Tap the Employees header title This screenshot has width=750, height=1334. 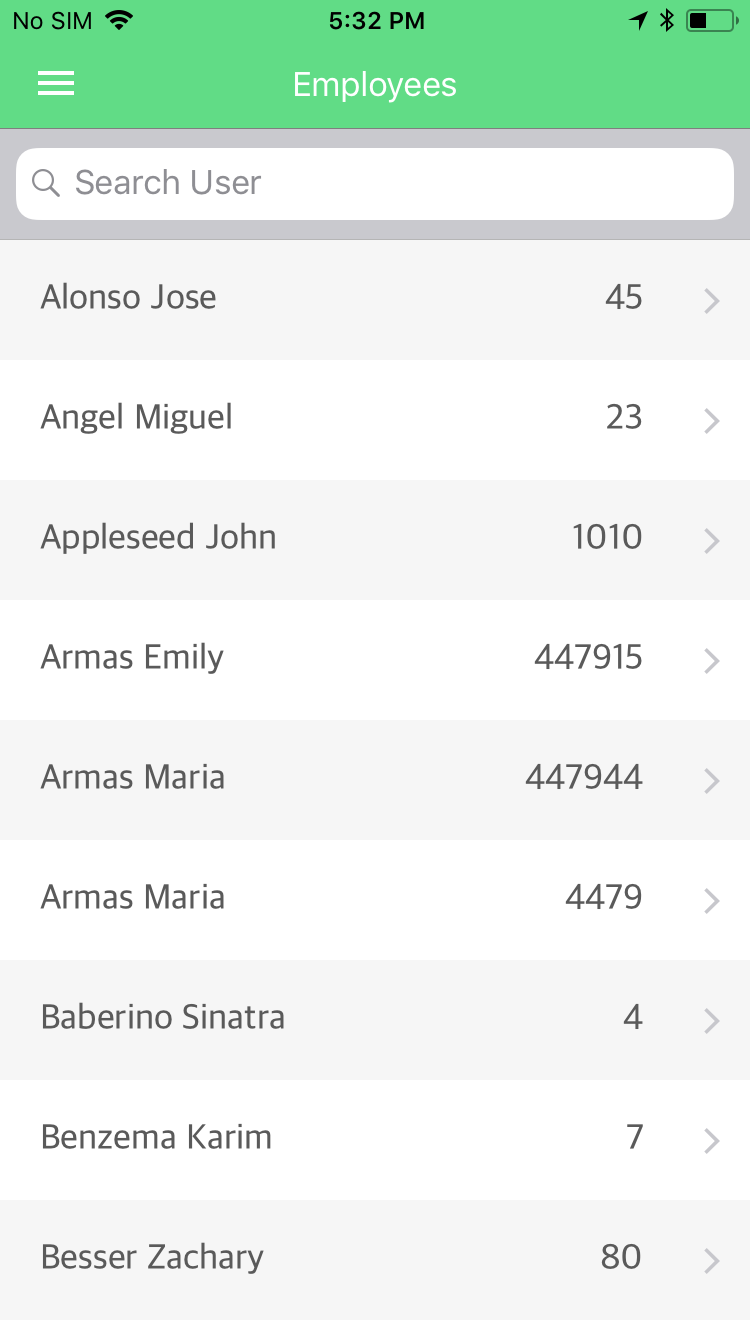click(x=375, y=85)
